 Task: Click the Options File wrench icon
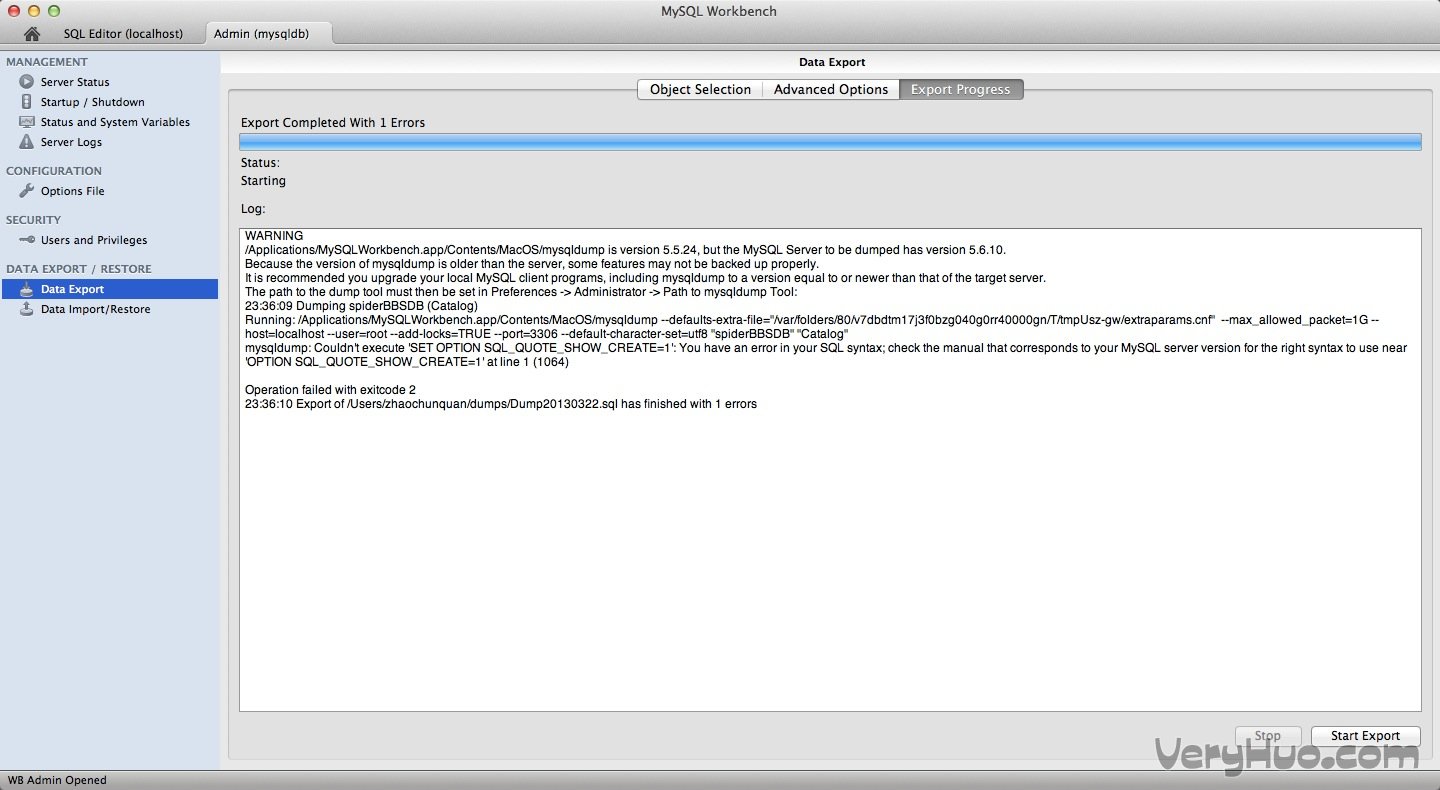[x=27, y=191]
